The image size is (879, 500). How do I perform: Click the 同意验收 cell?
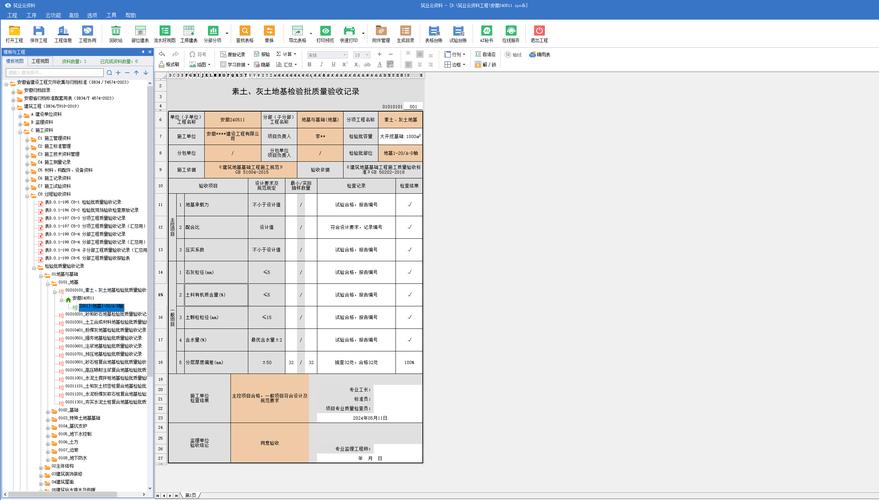[x=269, y=443]
